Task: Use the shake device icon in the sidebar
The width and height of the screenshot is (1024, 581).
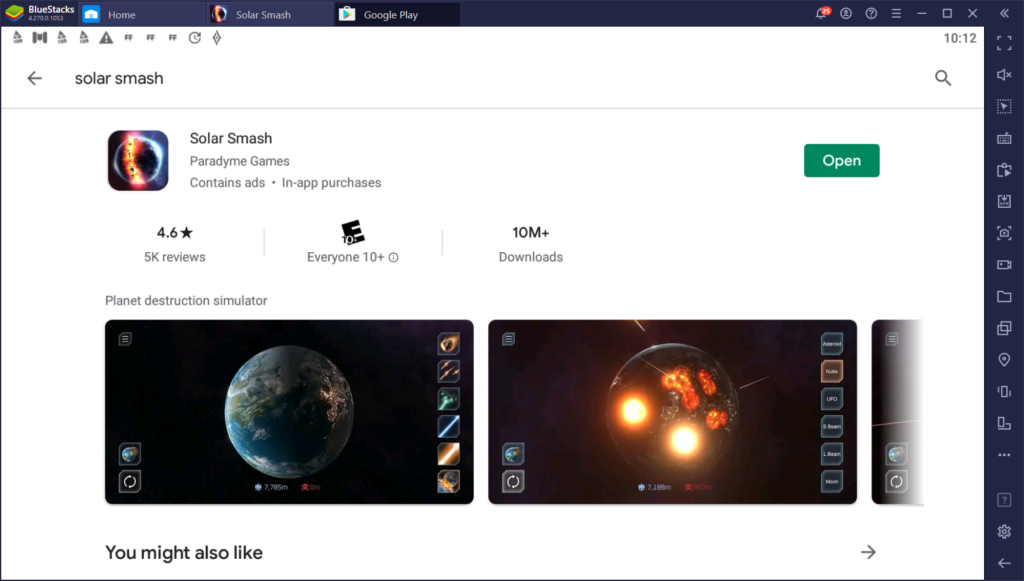Action: pos(1004,391)
